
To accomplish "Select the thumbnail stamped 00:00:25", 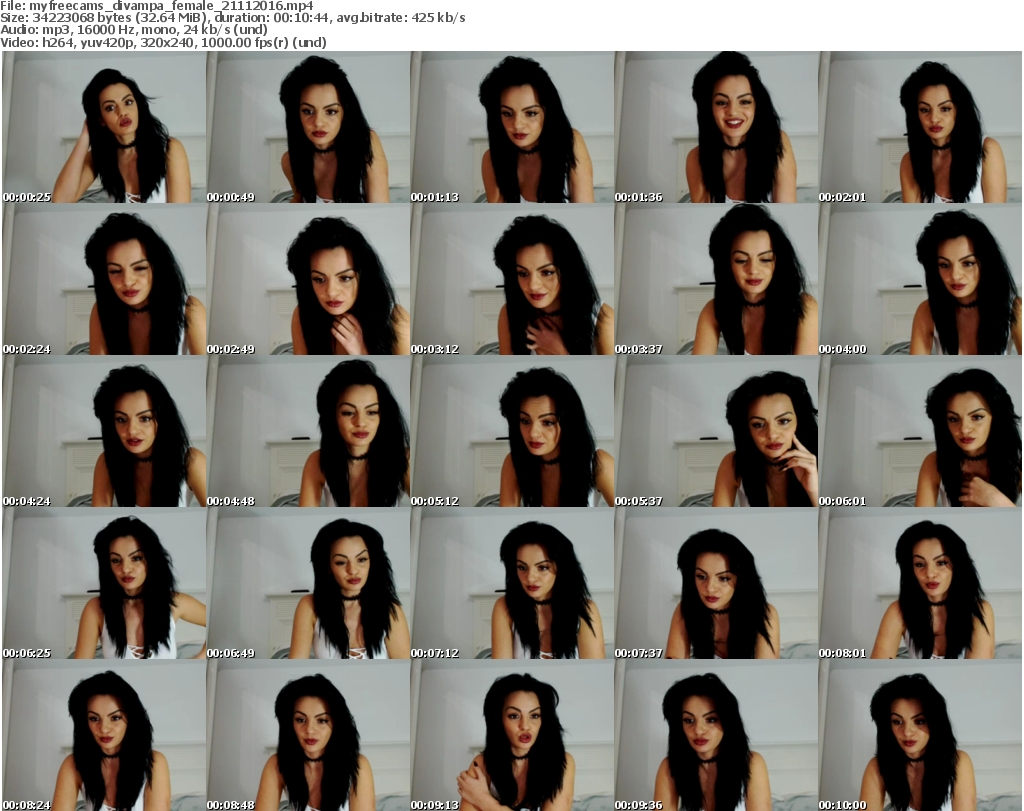I will click(x=104, y=127).
